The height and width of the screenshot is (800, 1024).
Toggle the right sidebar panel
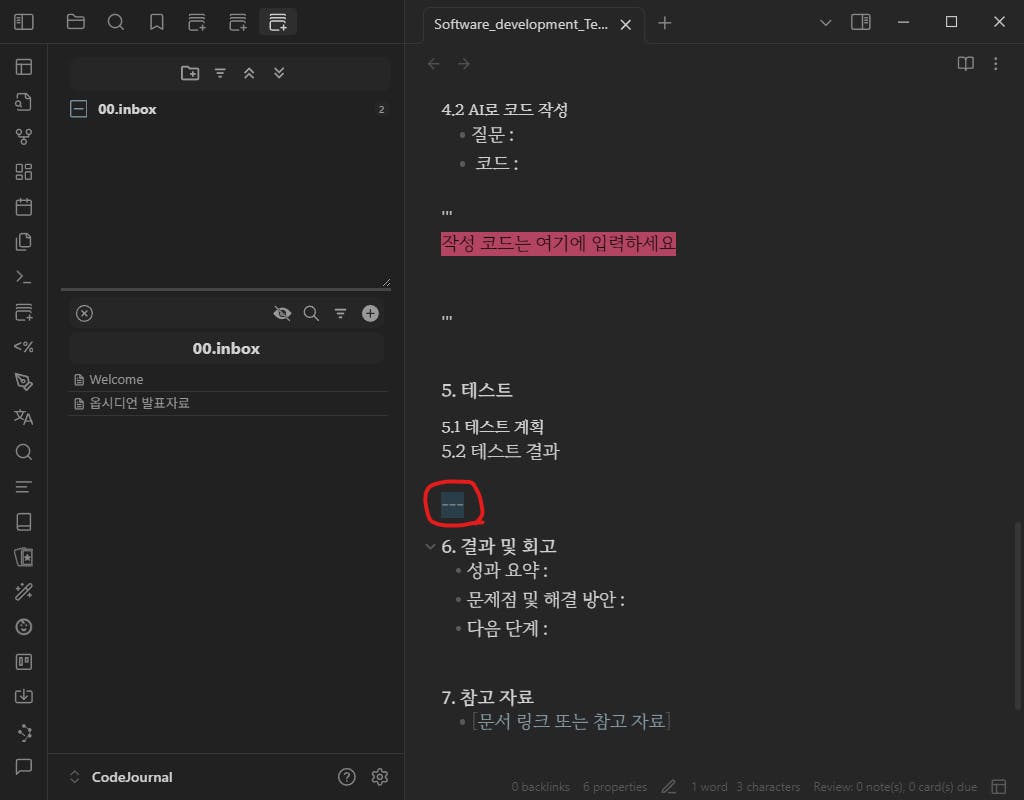pyautogui.click(x=861, y=22)
